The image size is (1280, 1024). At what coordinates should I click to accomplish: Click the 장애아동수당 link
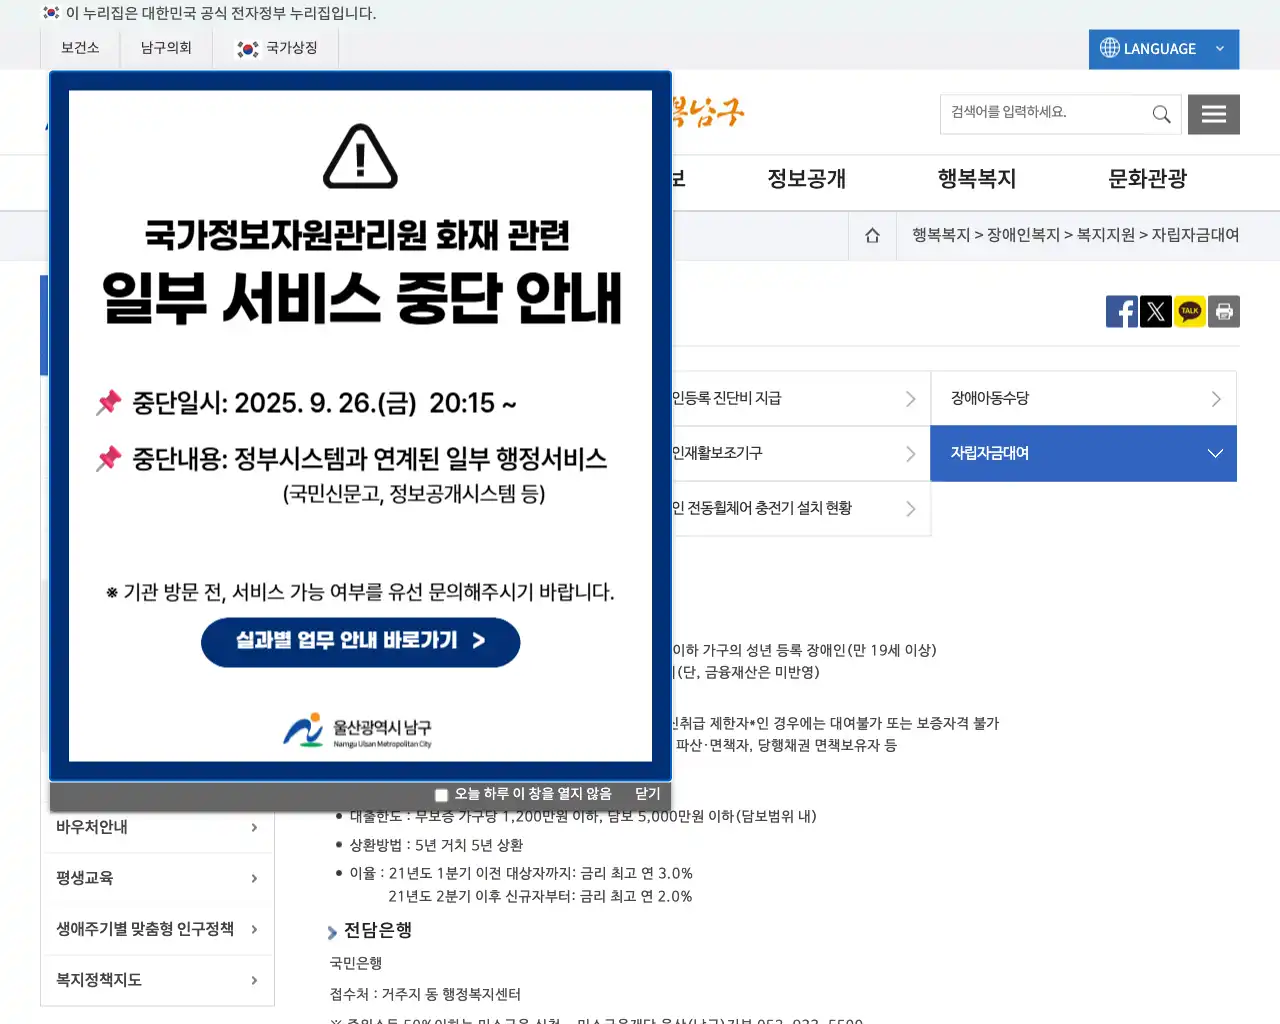990,398
